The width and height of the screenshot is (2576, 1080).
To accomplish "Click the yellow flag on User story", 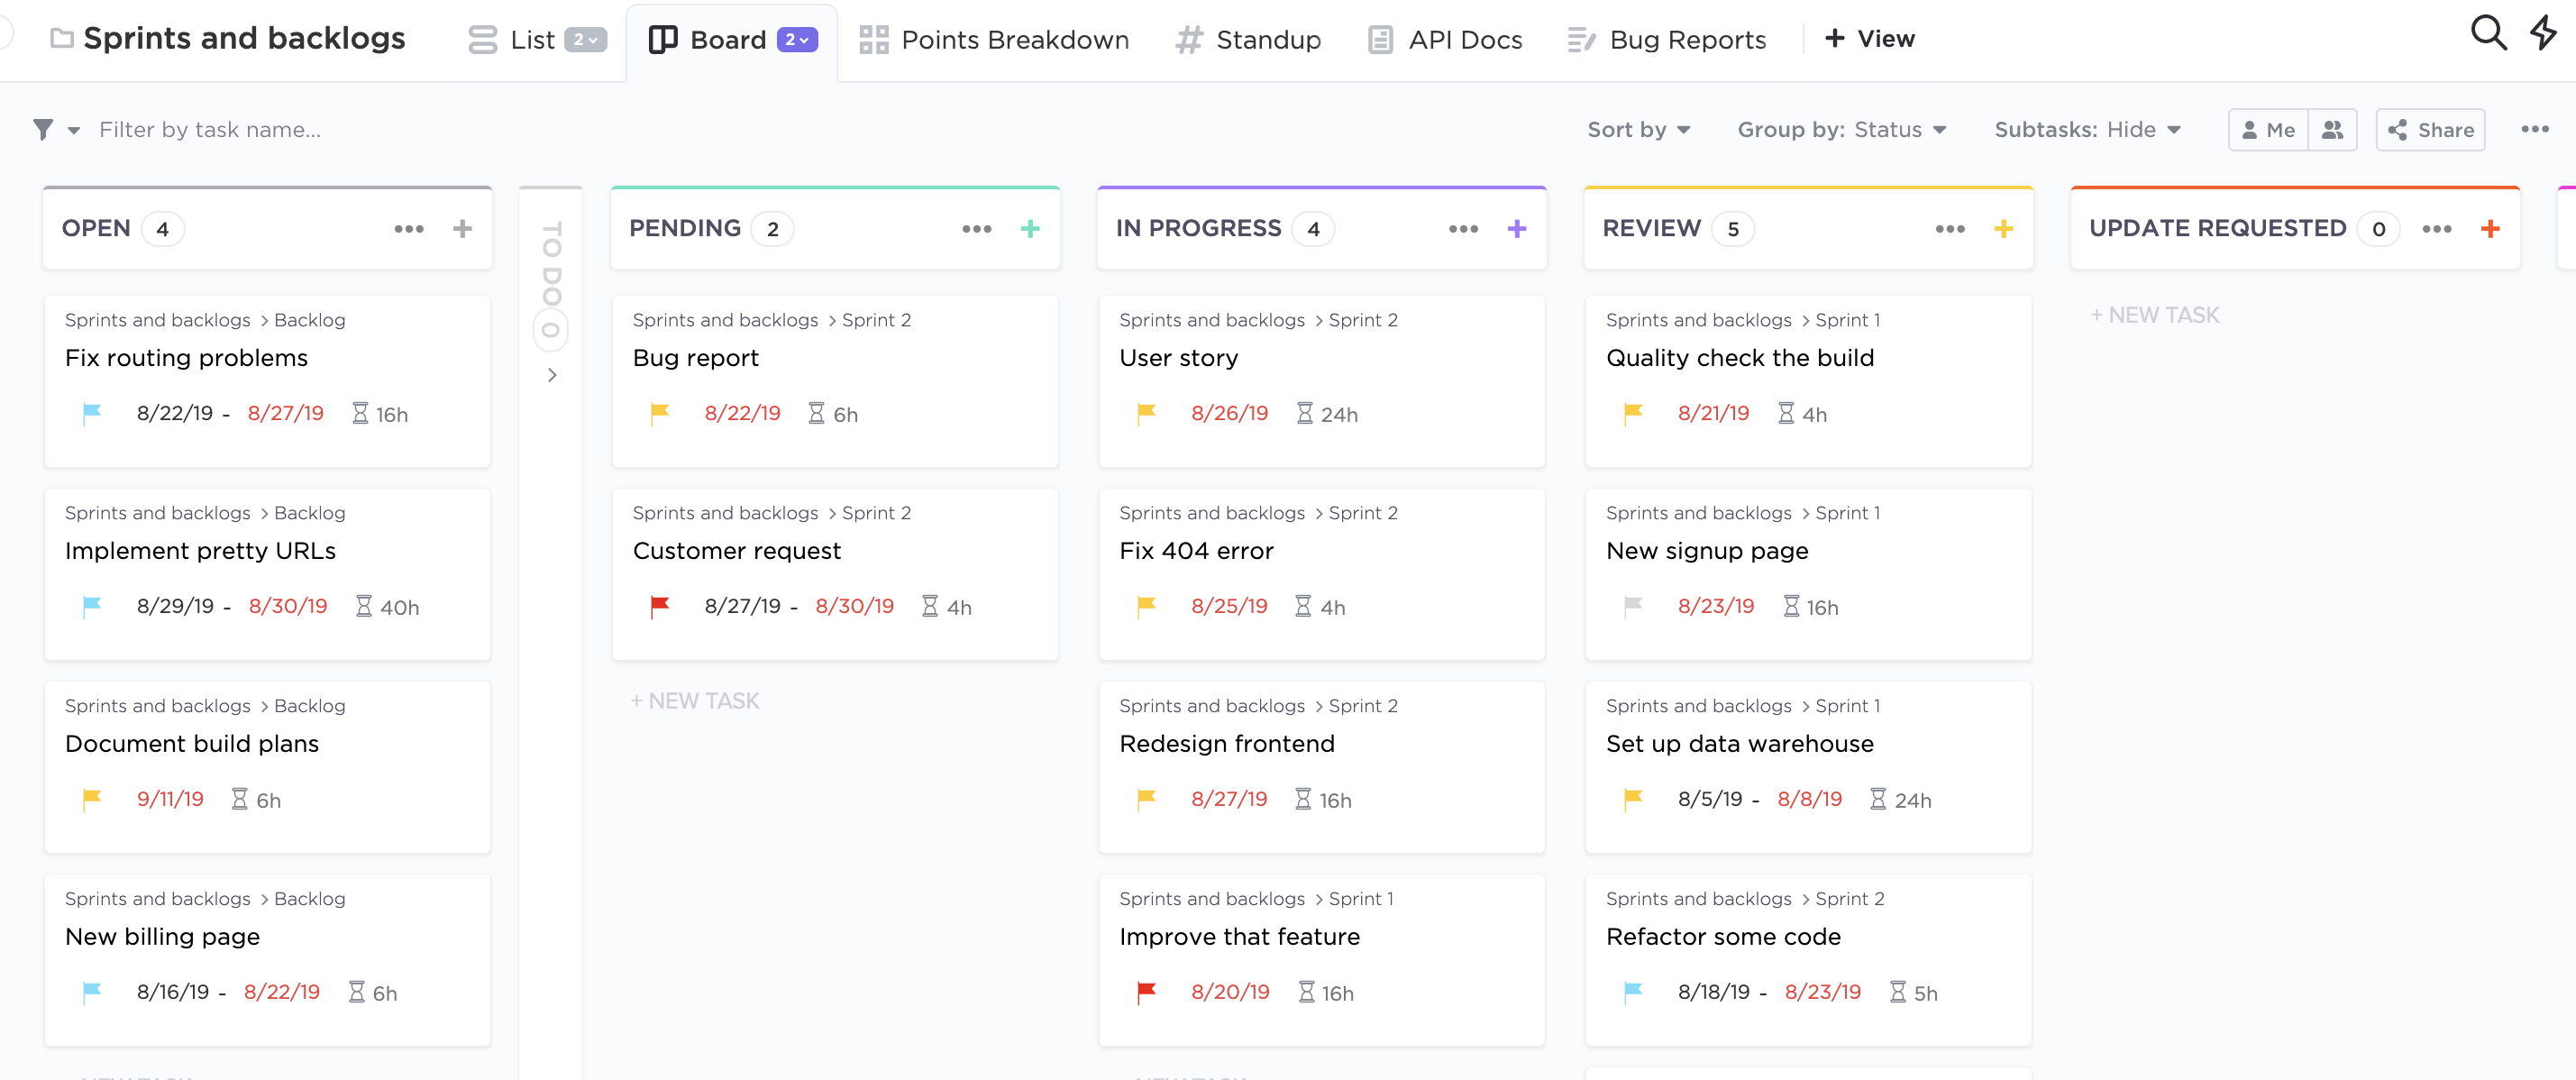I will point(1146,413).
